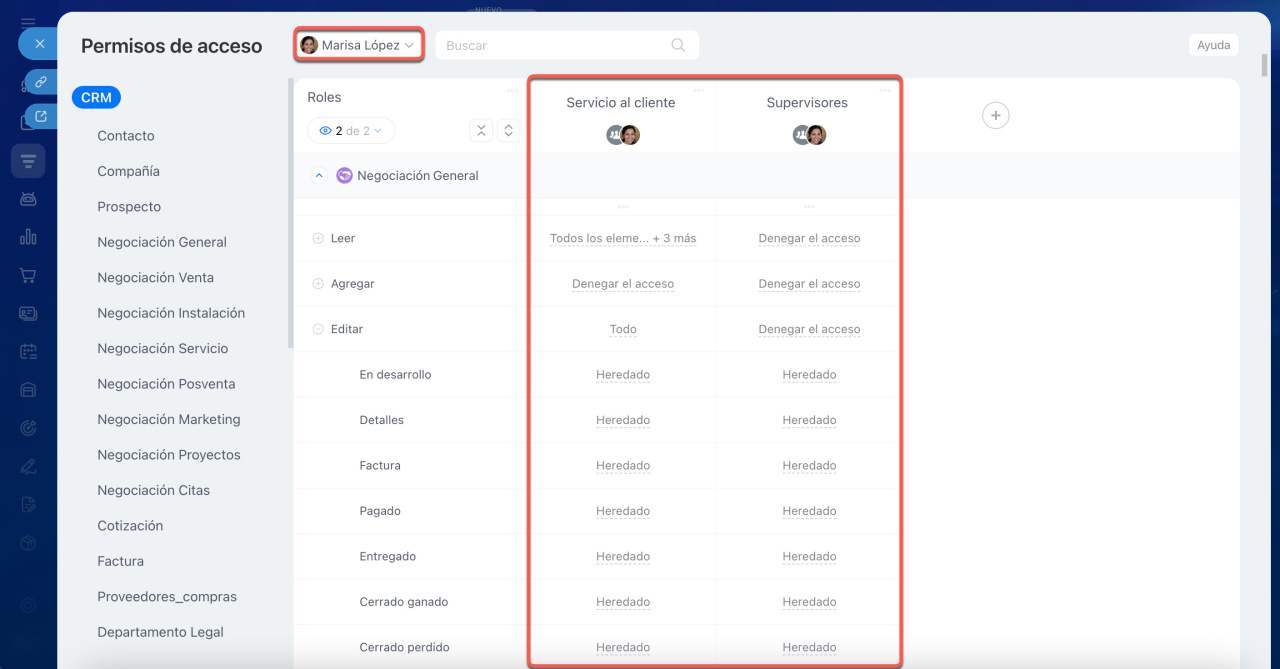Click the collapse all rows icon
Screen dimensions: 1280x669
pyautogui.click(x=481, y=131)
